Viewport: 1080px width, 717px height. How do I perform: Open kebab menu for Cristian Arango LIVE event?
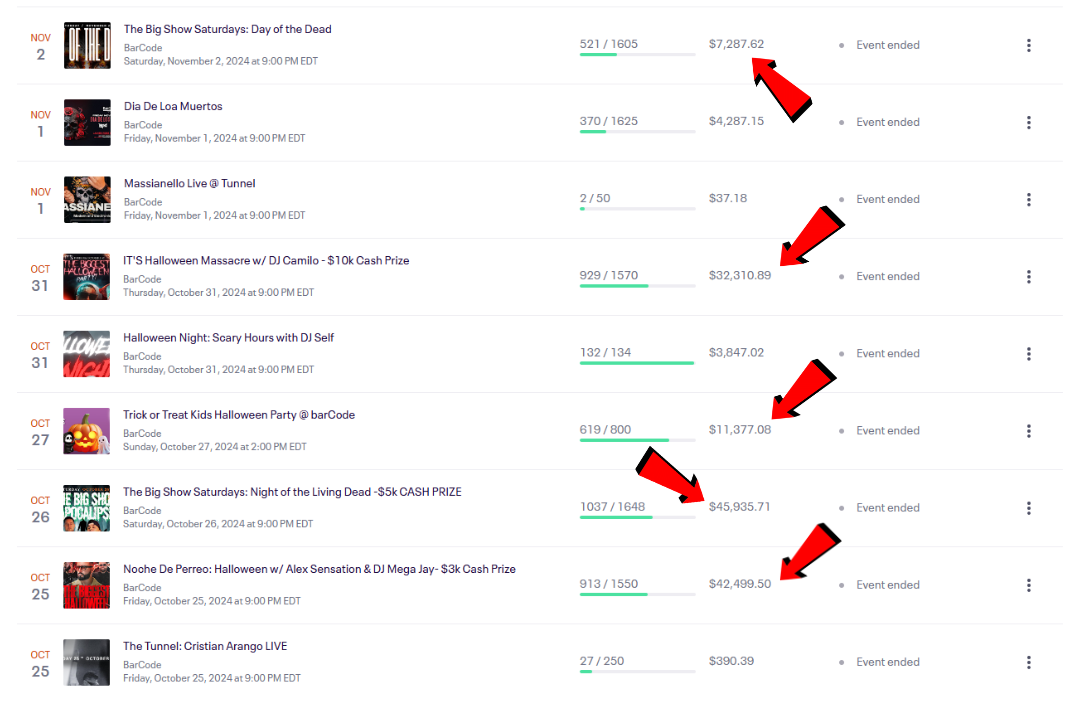pyautogui.click(x=1028, y=661)
